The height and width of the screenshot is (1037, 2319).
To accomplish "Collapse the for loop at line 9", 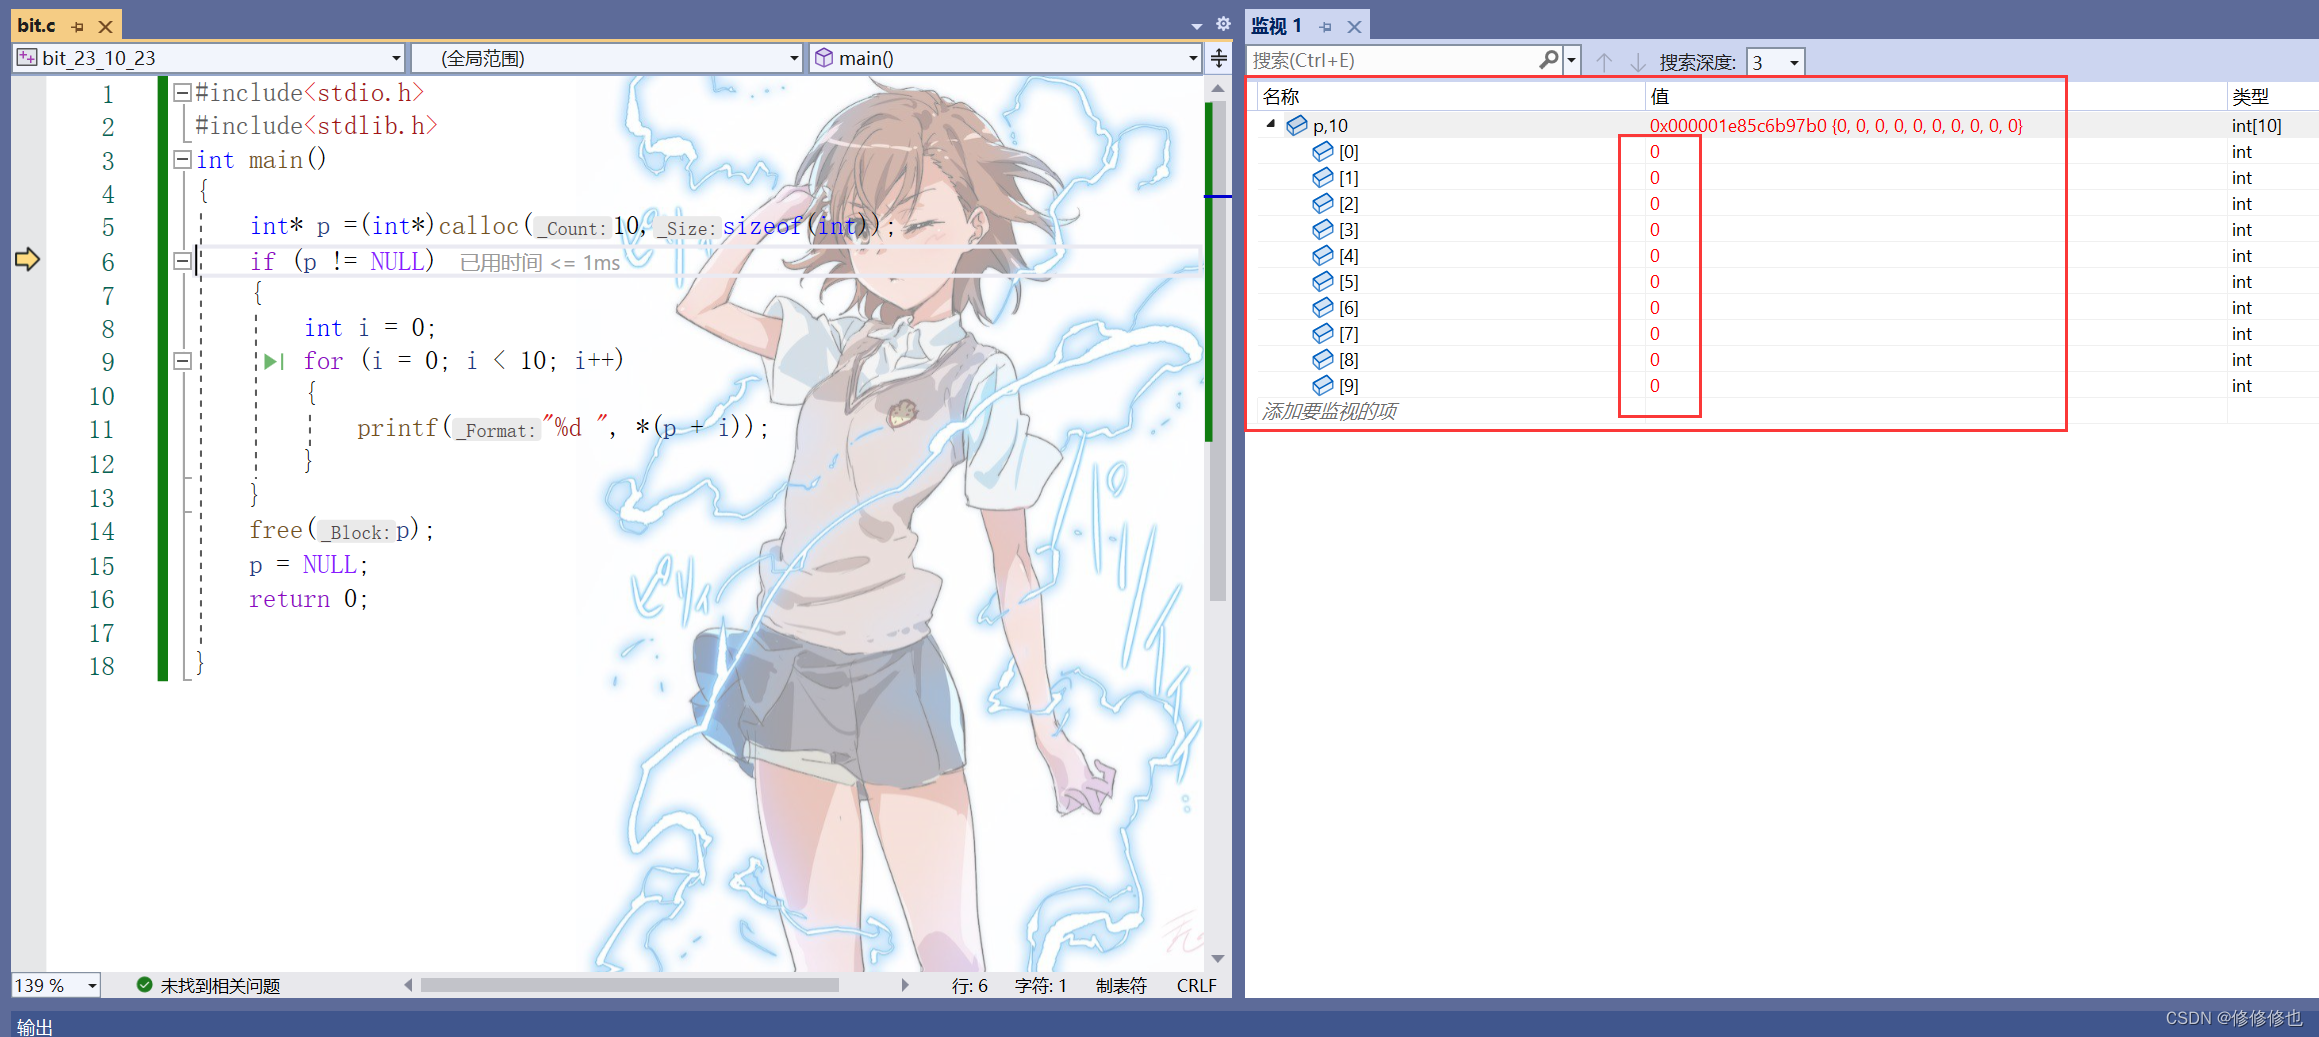I will tap(182, 361).
